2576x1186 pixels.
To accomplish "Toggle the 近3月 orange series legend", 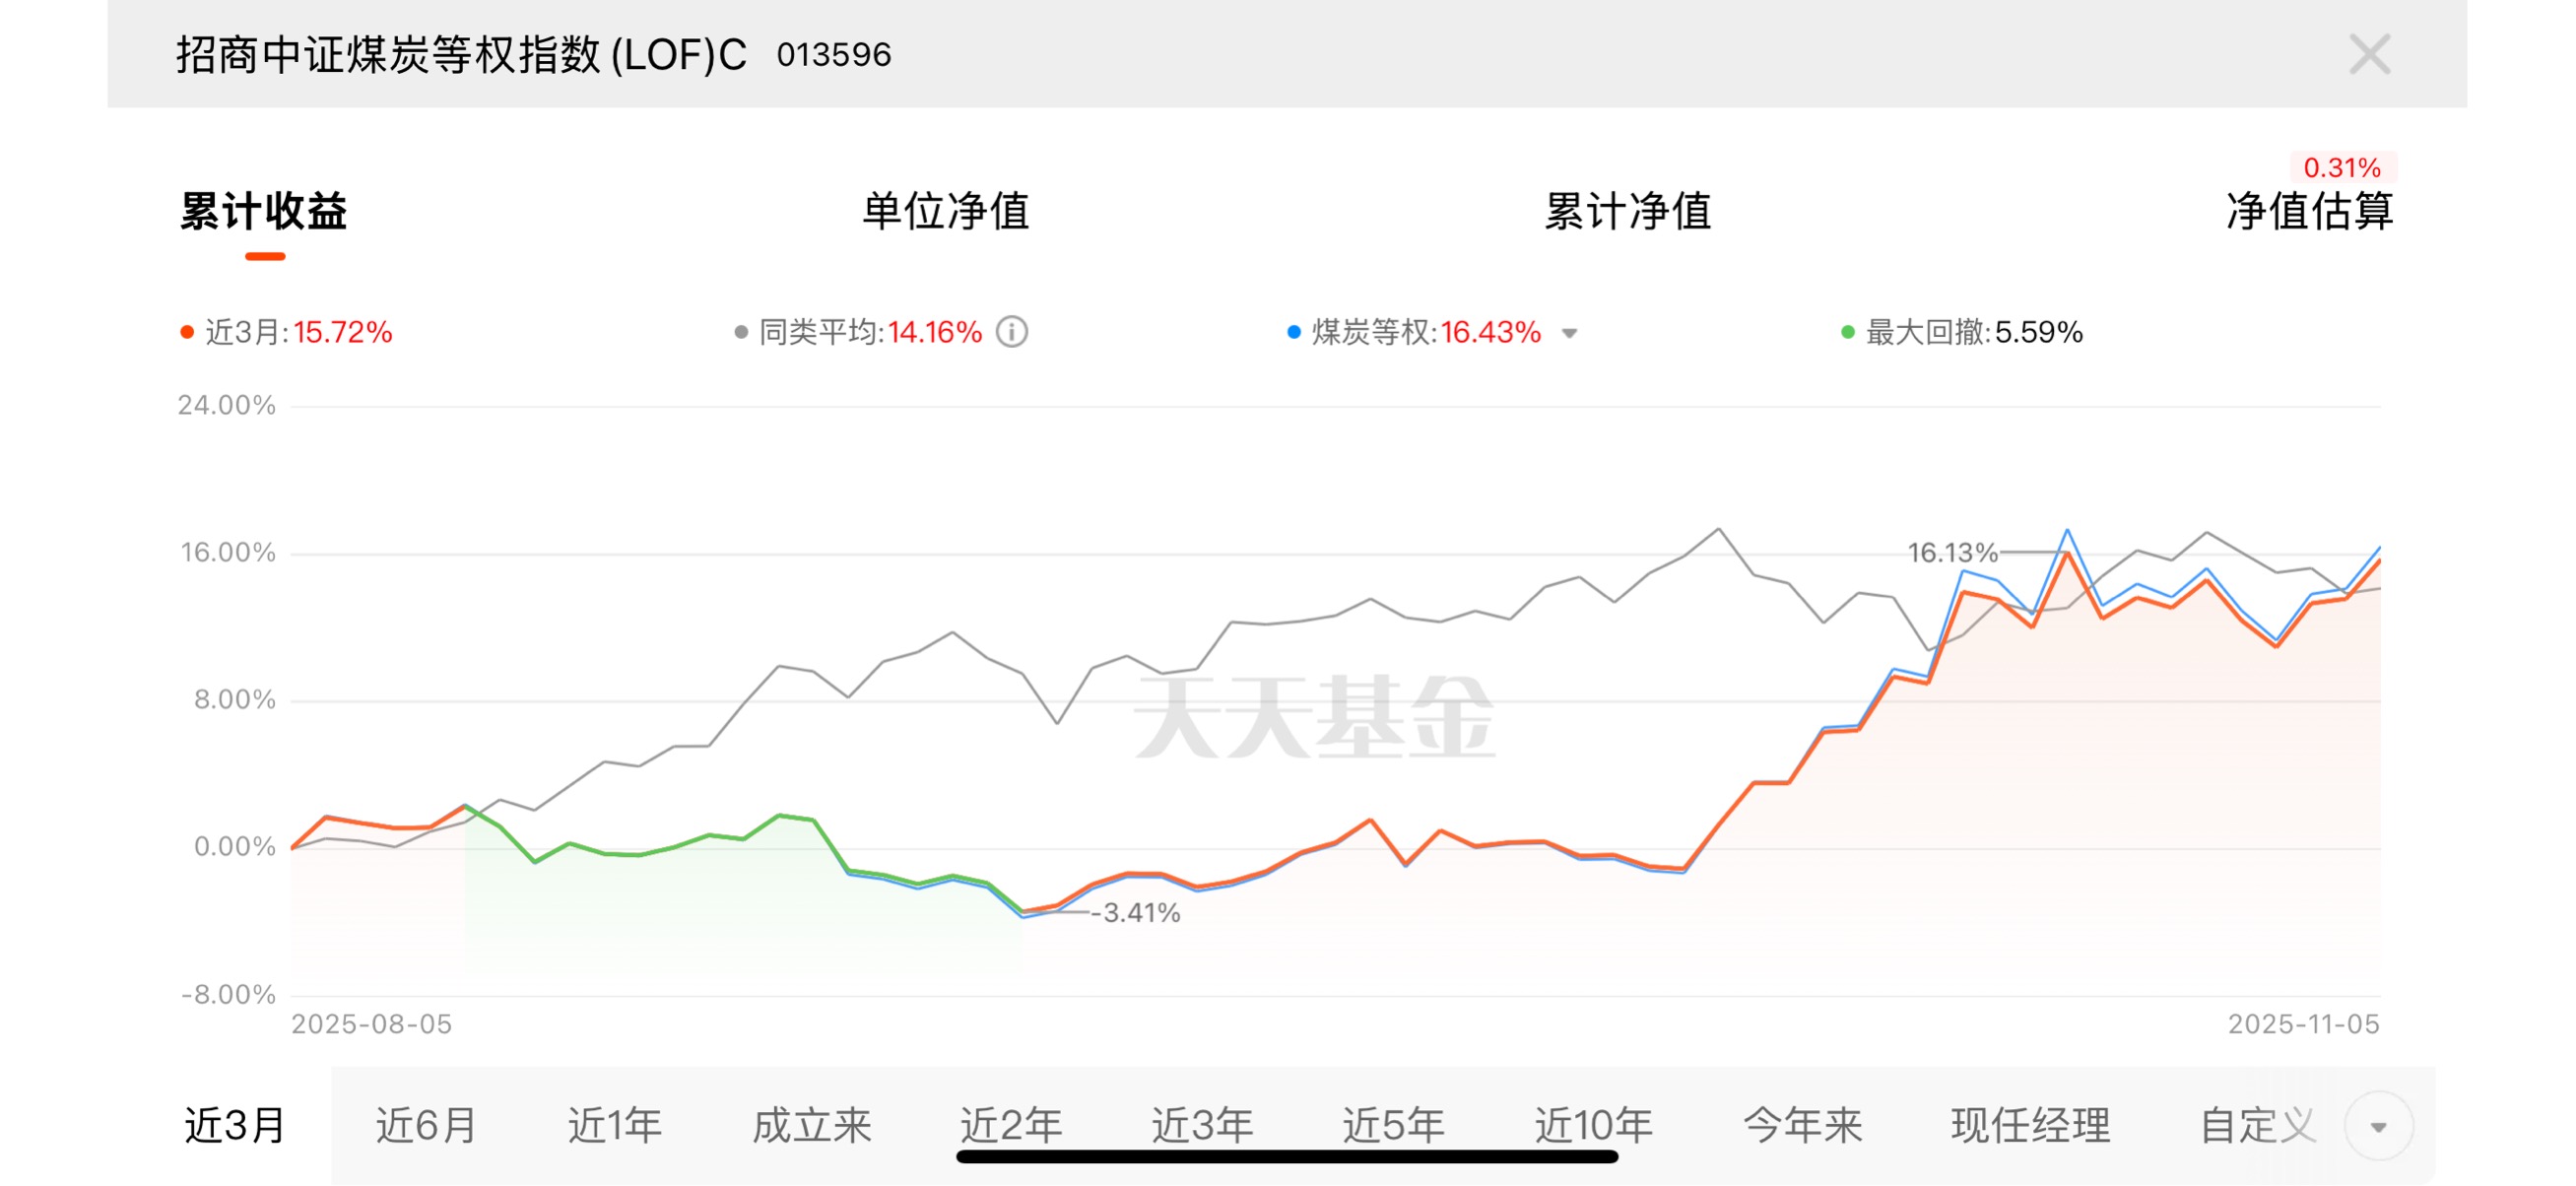I will click(x=187, y=332).
